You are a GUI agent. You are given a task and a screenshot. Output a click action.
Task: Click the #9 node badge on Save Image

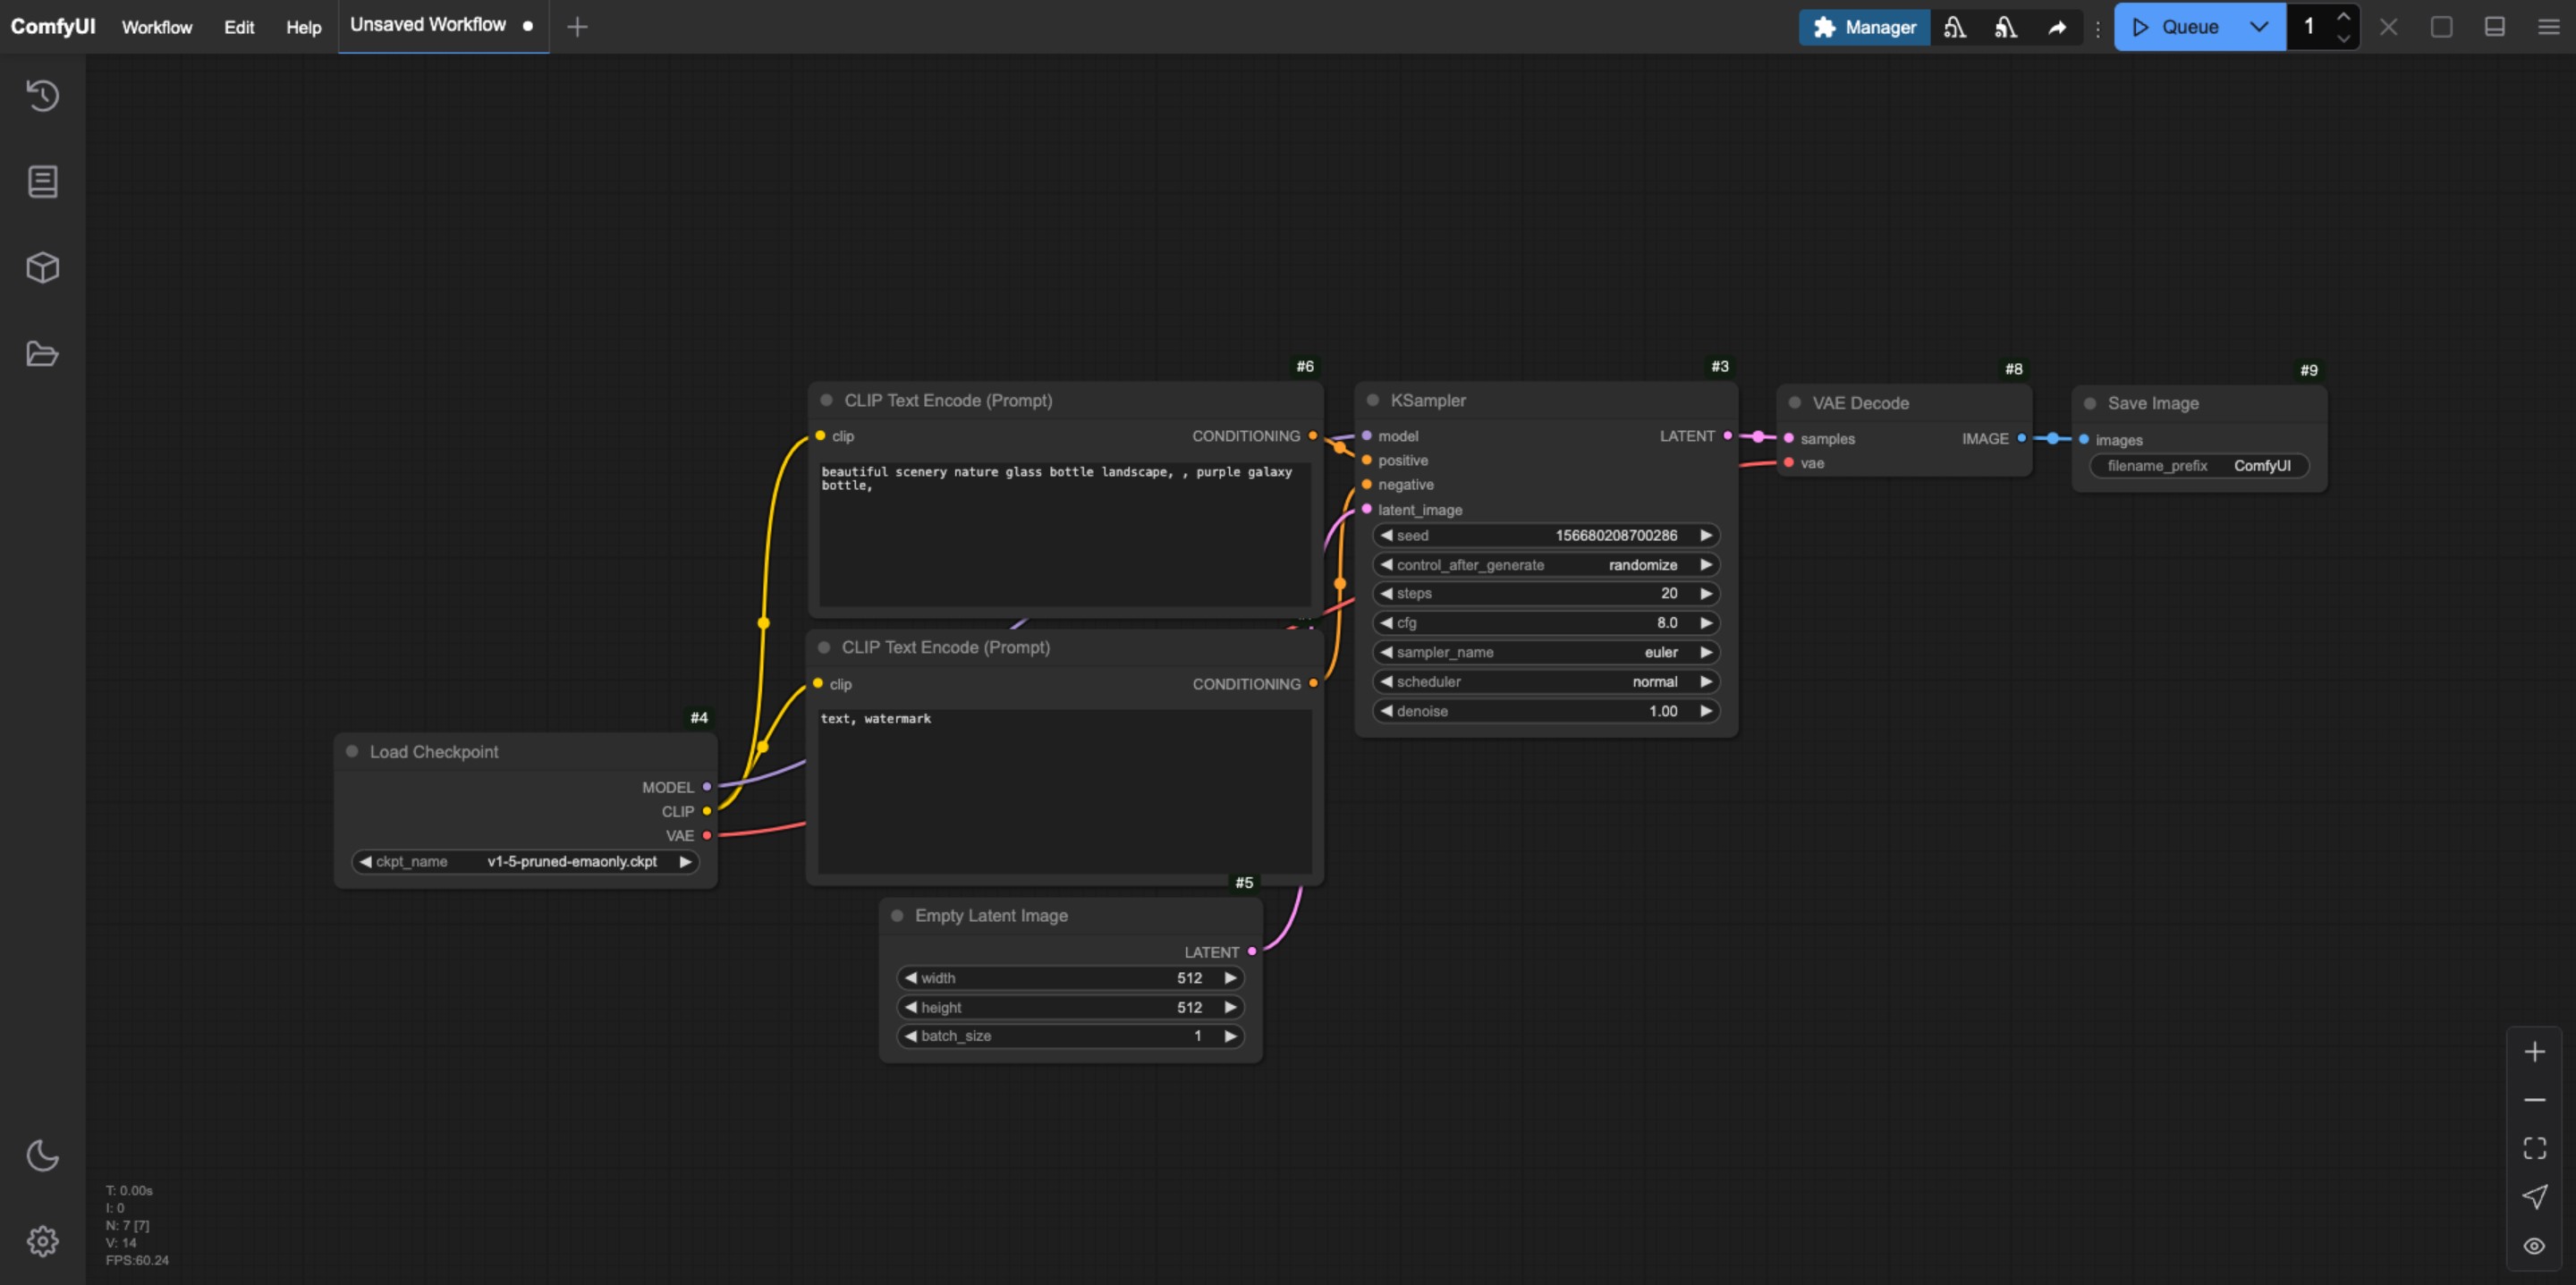click(x=2308, y=370)
